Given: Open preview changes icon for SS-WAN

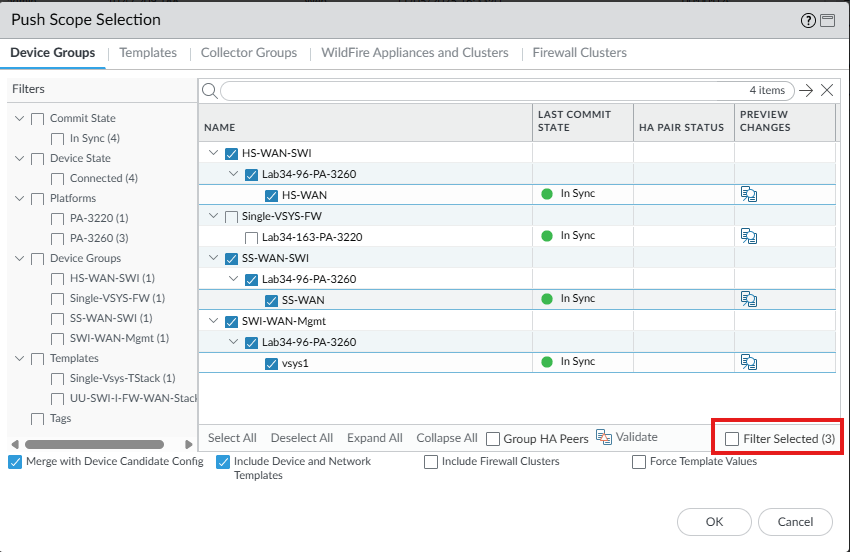Looking at the screenshot, I should (748, 299).
